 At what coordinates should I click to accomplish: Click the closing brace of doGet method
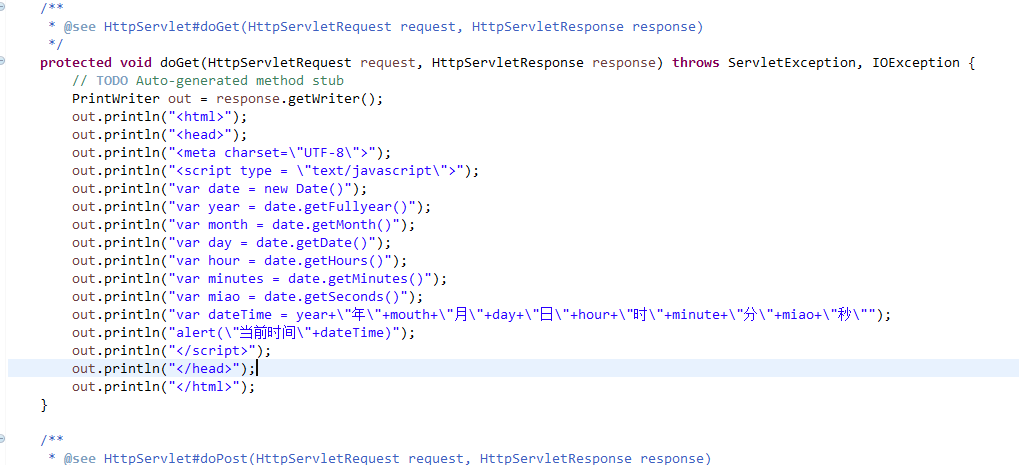click(44, 405)
